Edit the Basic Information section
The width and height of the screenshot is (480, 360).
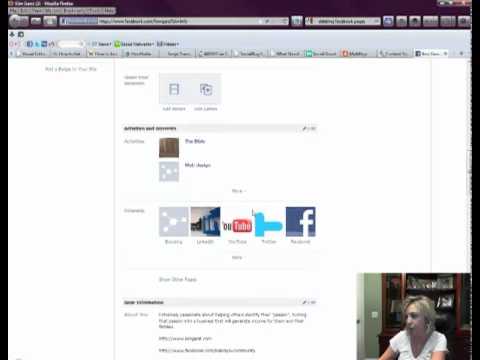pos(309,302)
